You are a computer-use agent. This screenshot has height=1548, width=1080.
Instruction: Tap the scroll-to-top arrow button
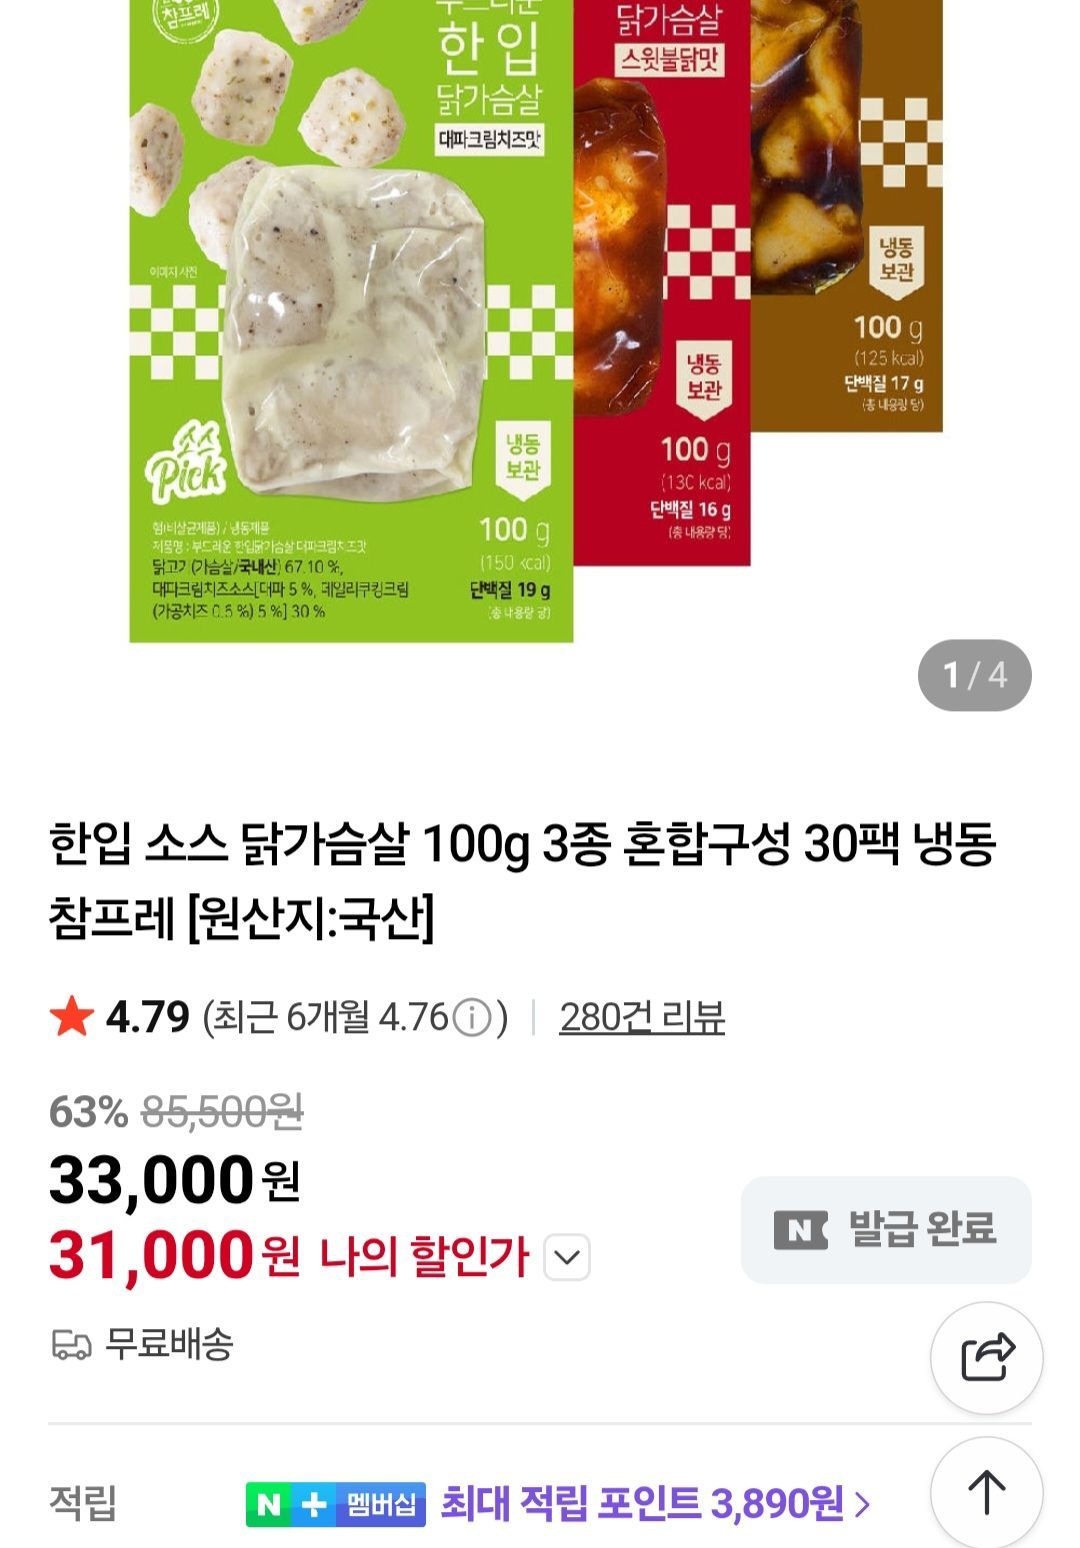click(986, 1492)
